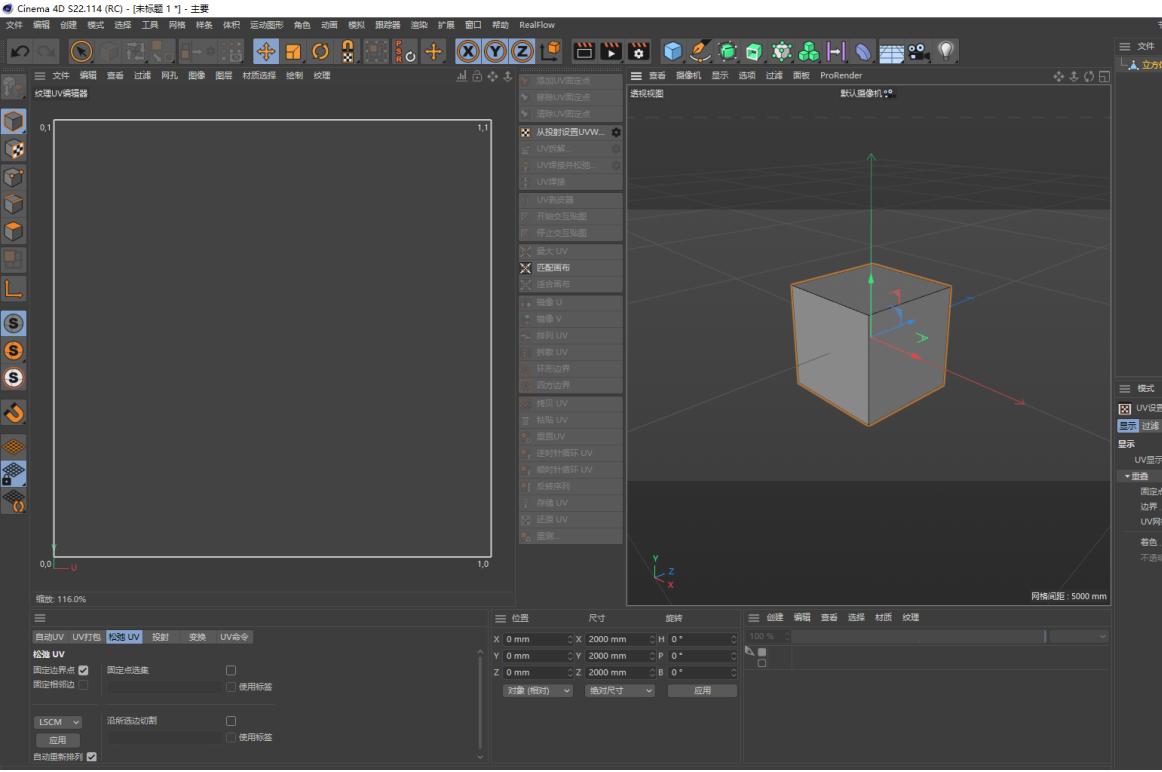
Task: Select the Move tool in top toolbar
Action: pyautogui.click(x=266, y=51)
